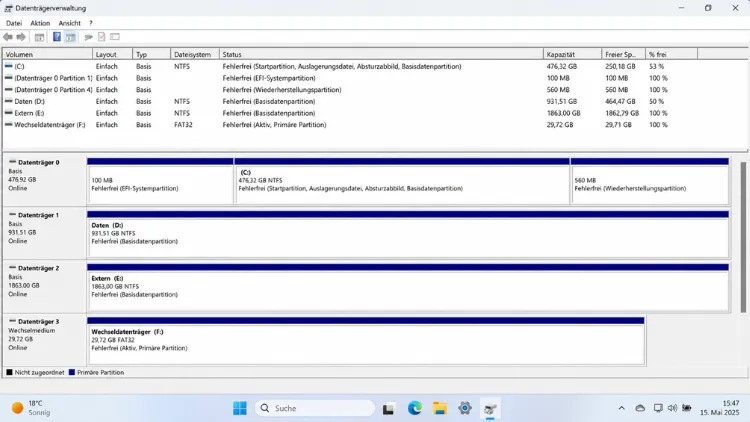Viewport: 750px width, 422px height.
Task: Open the Windows Start menu
Action: 240,408
